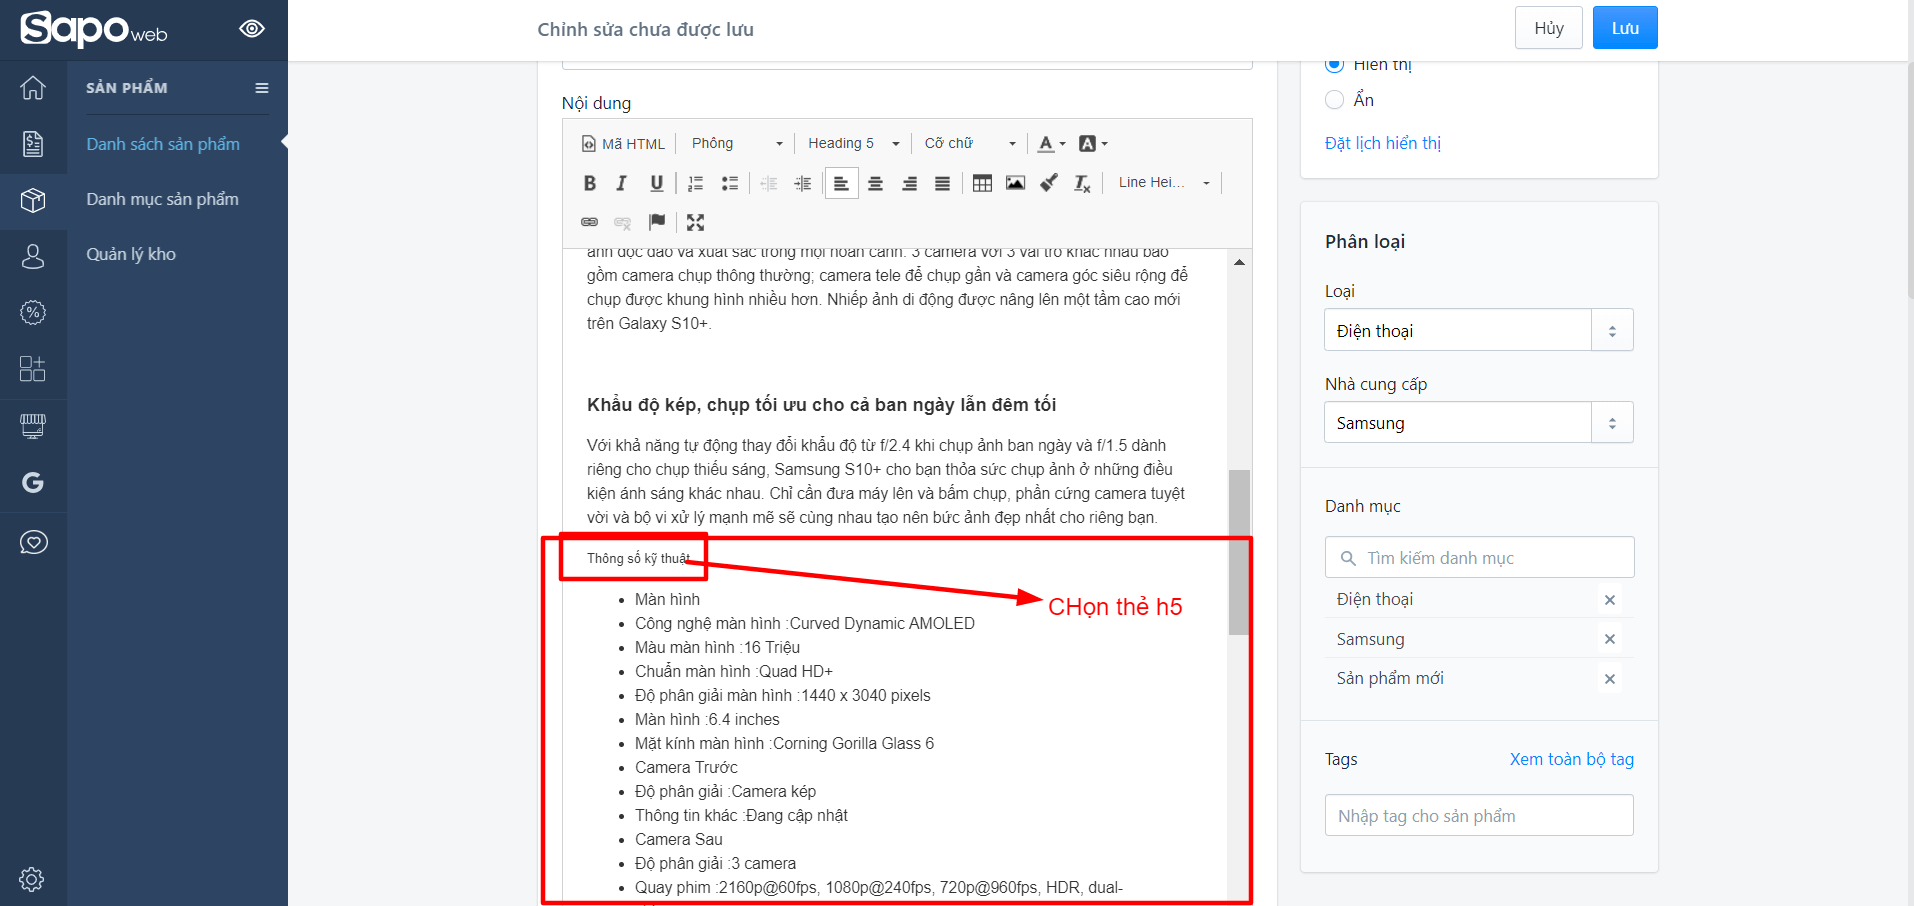Image resolution: width=1914 pixels, height=906 pixels.
Task: Toggle underline formatting
Action: pos(656,183)
